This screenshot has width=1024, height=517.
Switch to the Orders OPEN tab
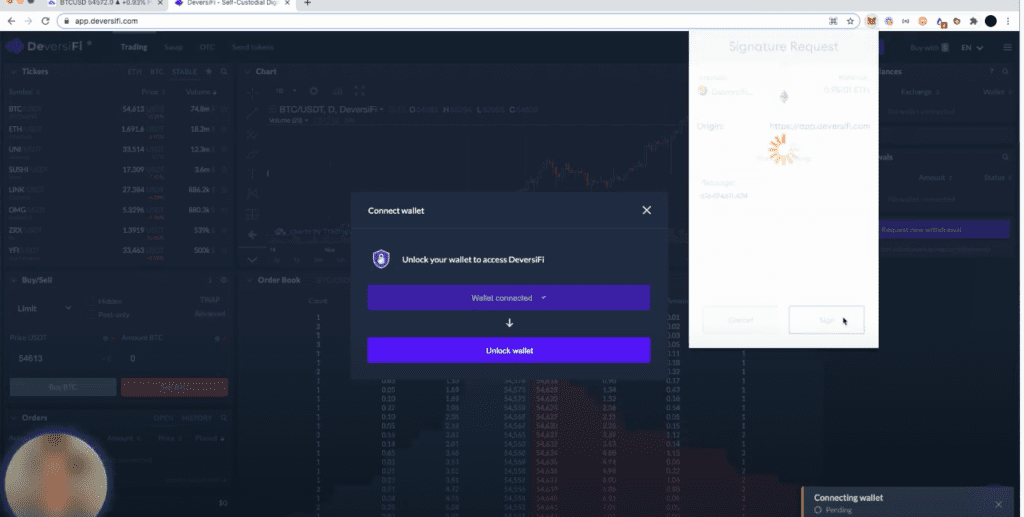point(163,418)
